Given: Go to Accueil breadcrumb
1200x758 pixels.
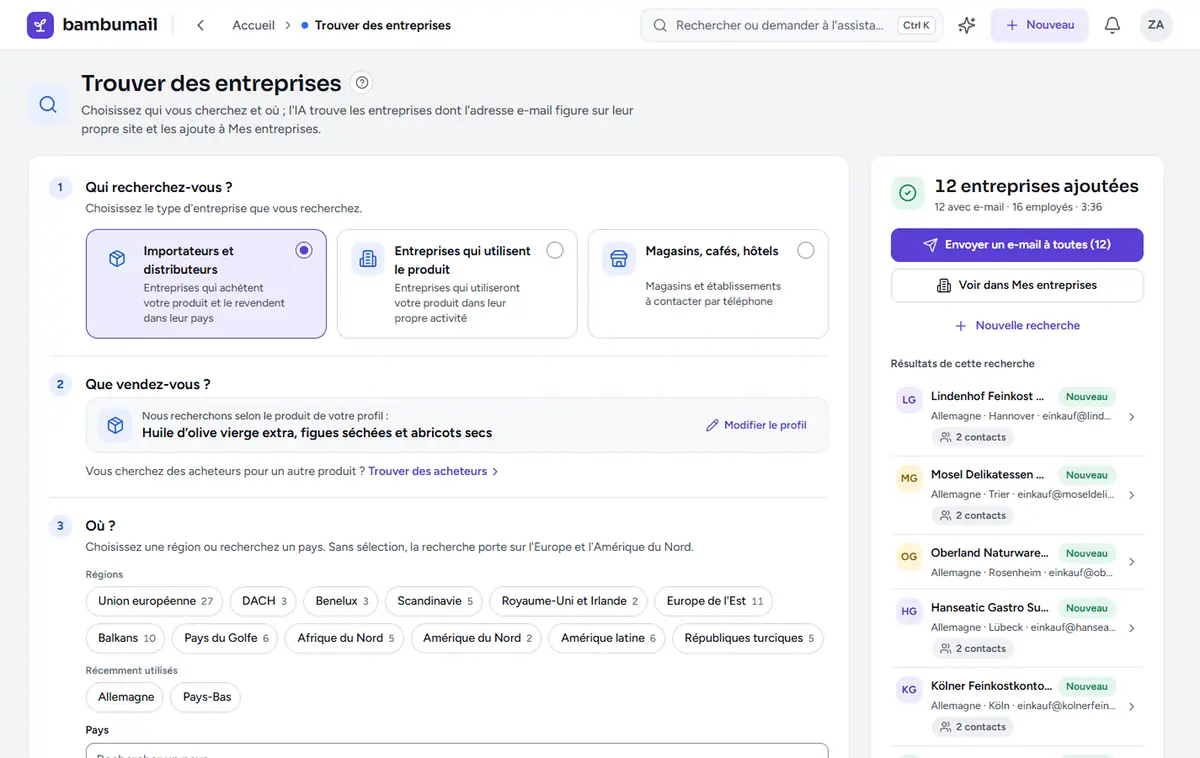Looking at the screenshot, I should click(253, 25).
